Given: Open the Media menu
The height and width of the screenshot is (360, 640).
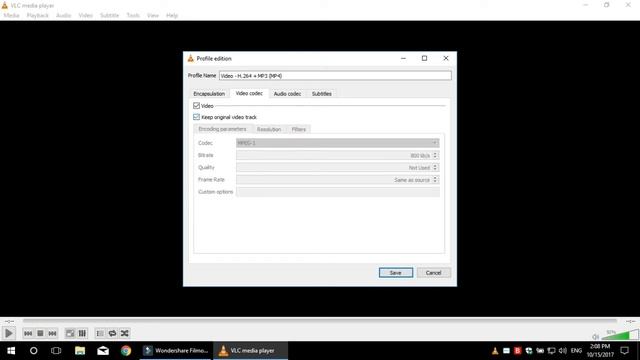Looking at the screenshot, I should pos(11,16).
